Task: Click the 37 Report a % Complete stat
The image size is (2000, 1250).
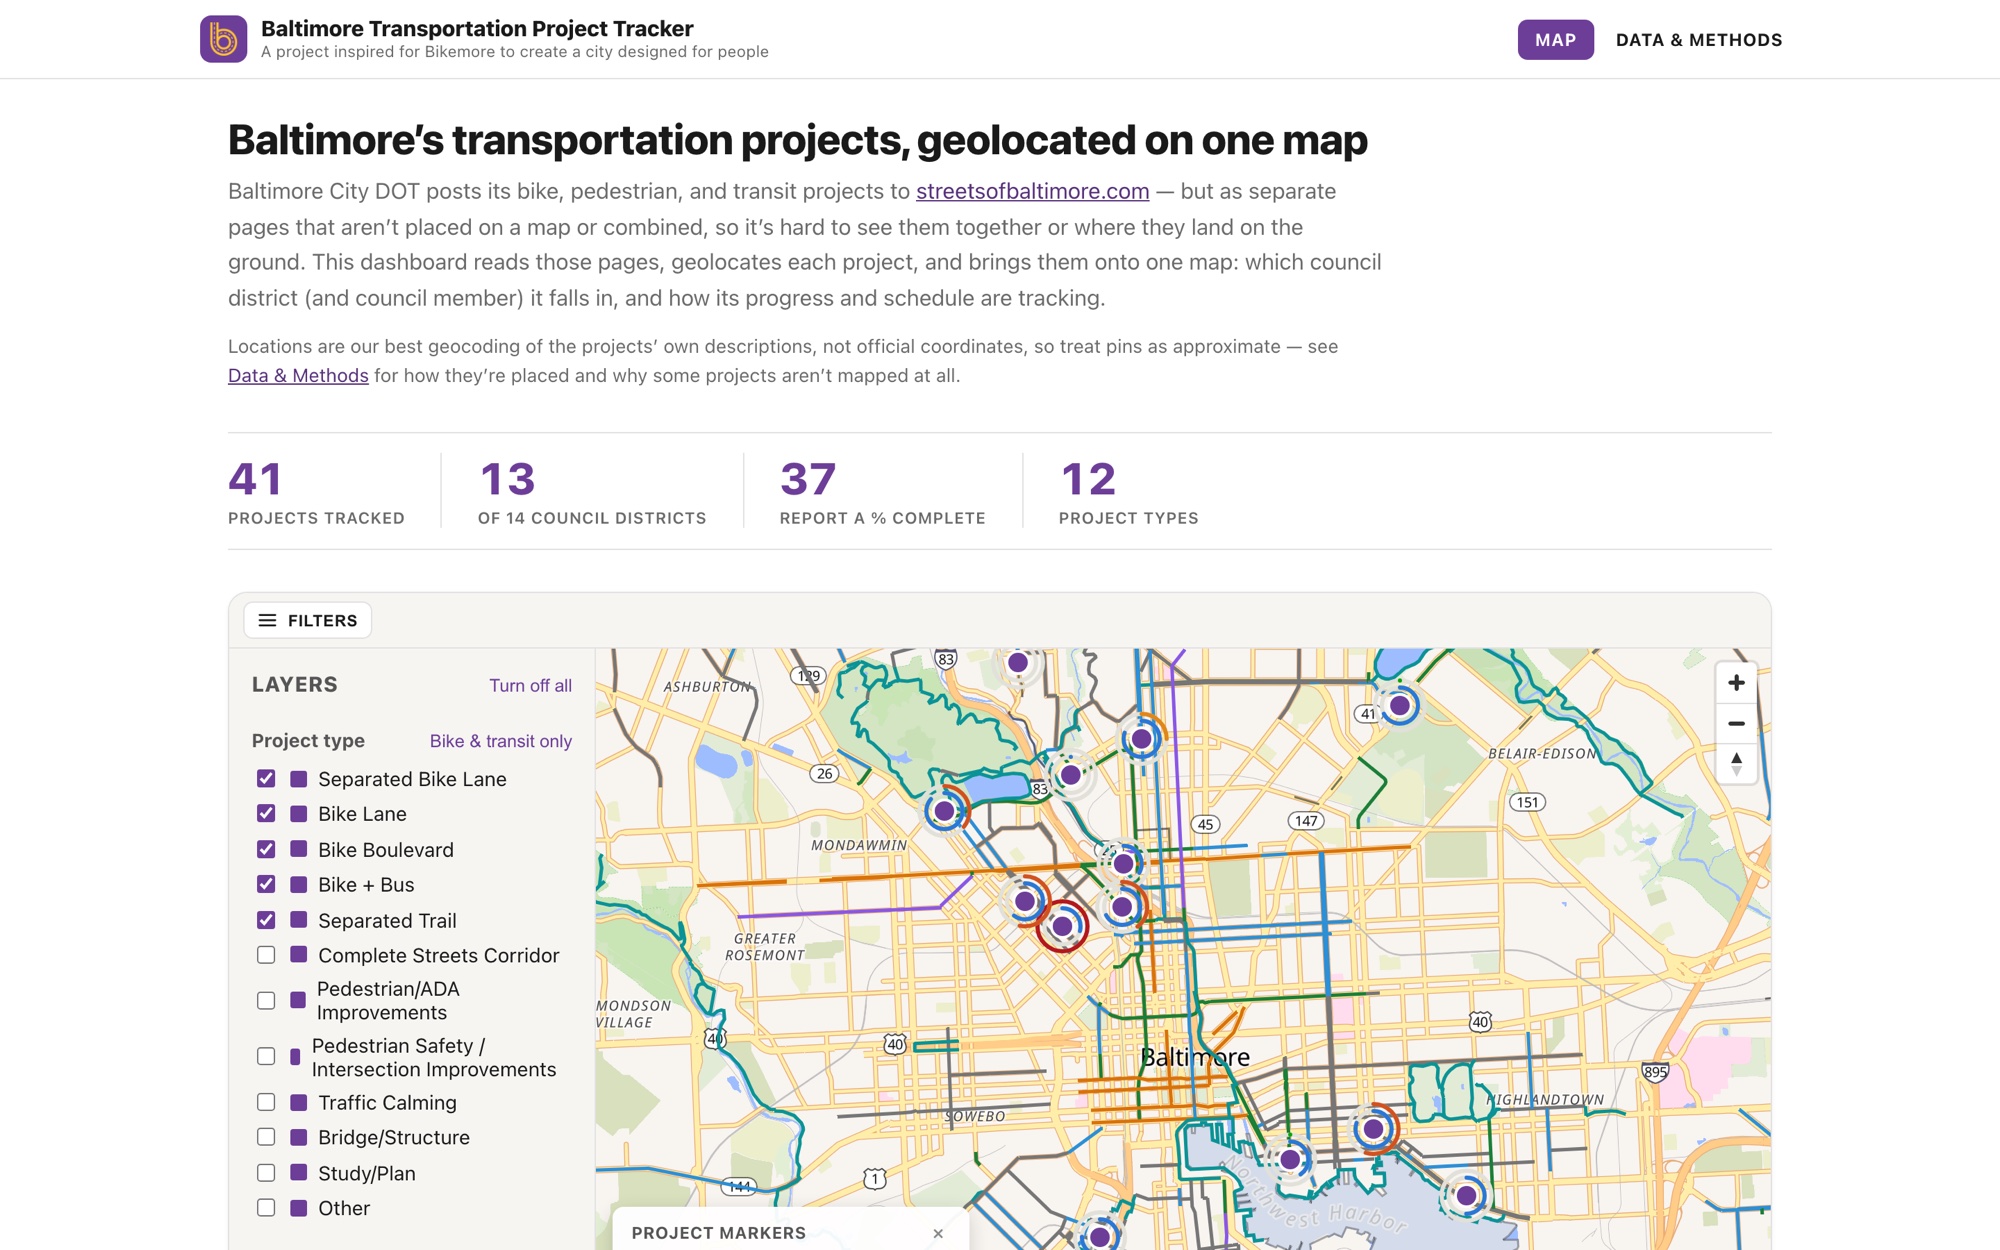Action: click(882, 492)
